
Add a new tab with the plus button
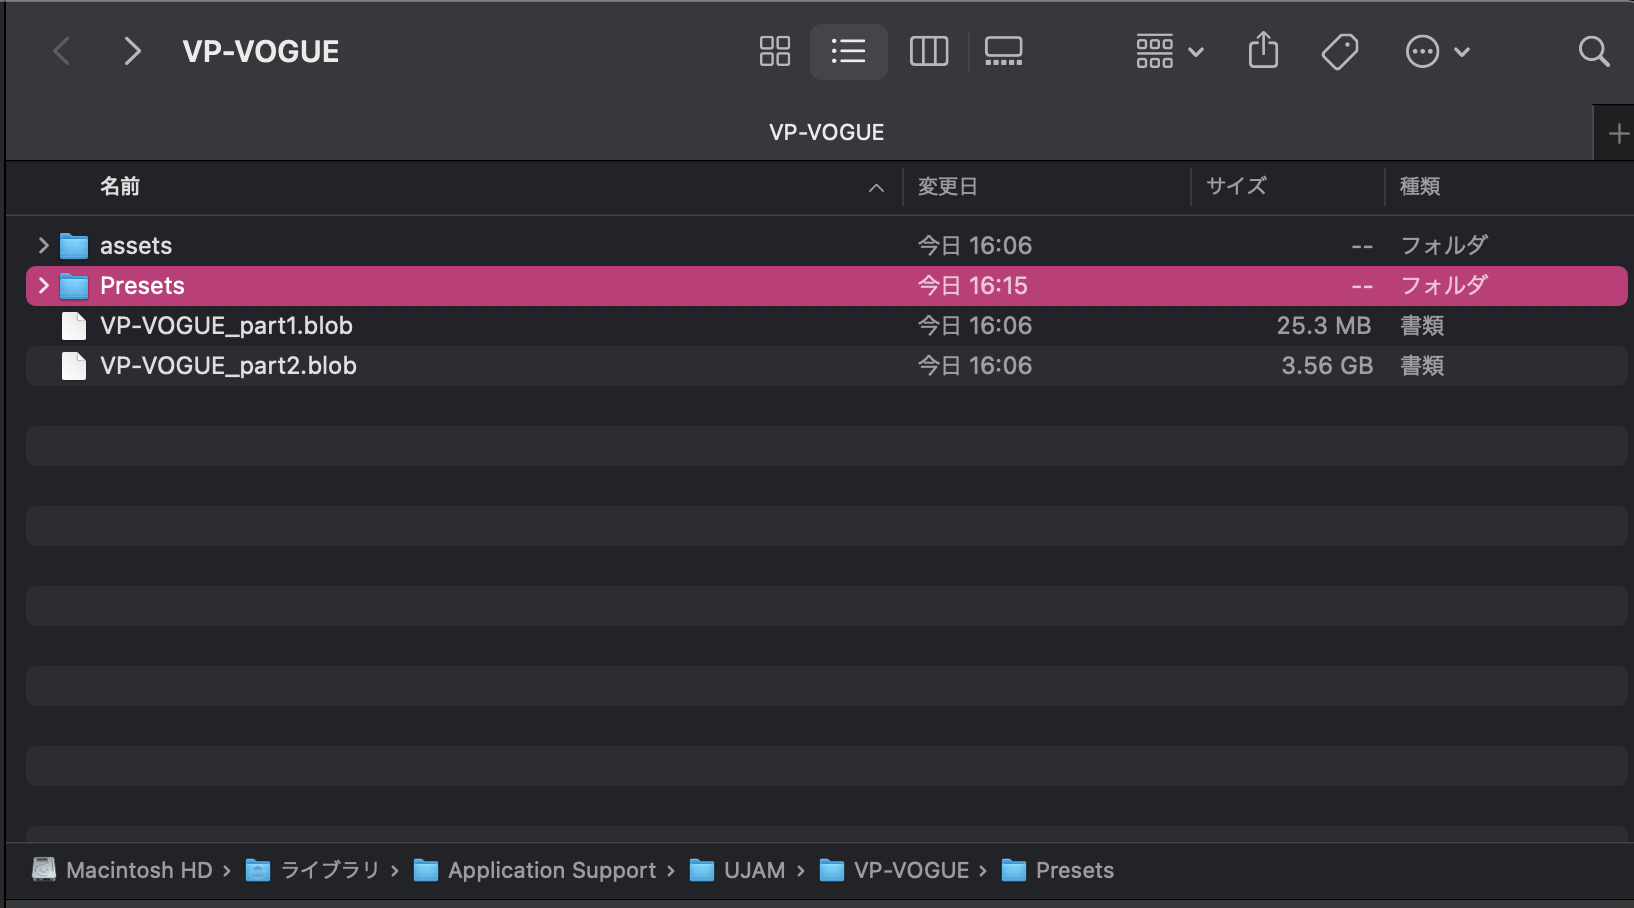click(1618, 133)
